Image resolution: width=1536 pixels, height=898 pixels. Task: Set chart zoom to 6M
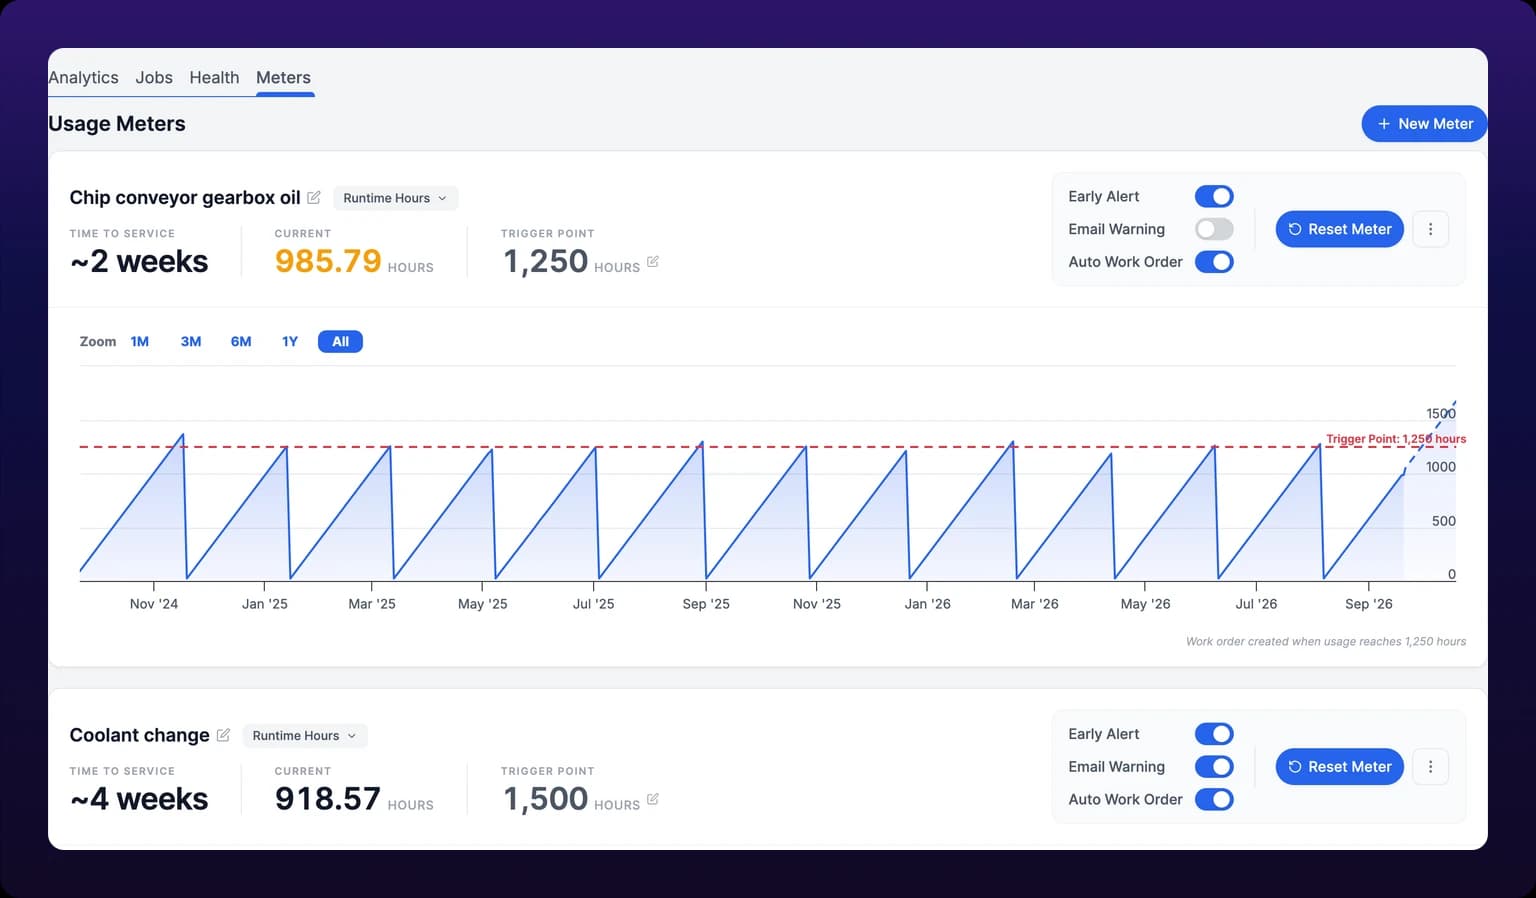click(241, 342)
